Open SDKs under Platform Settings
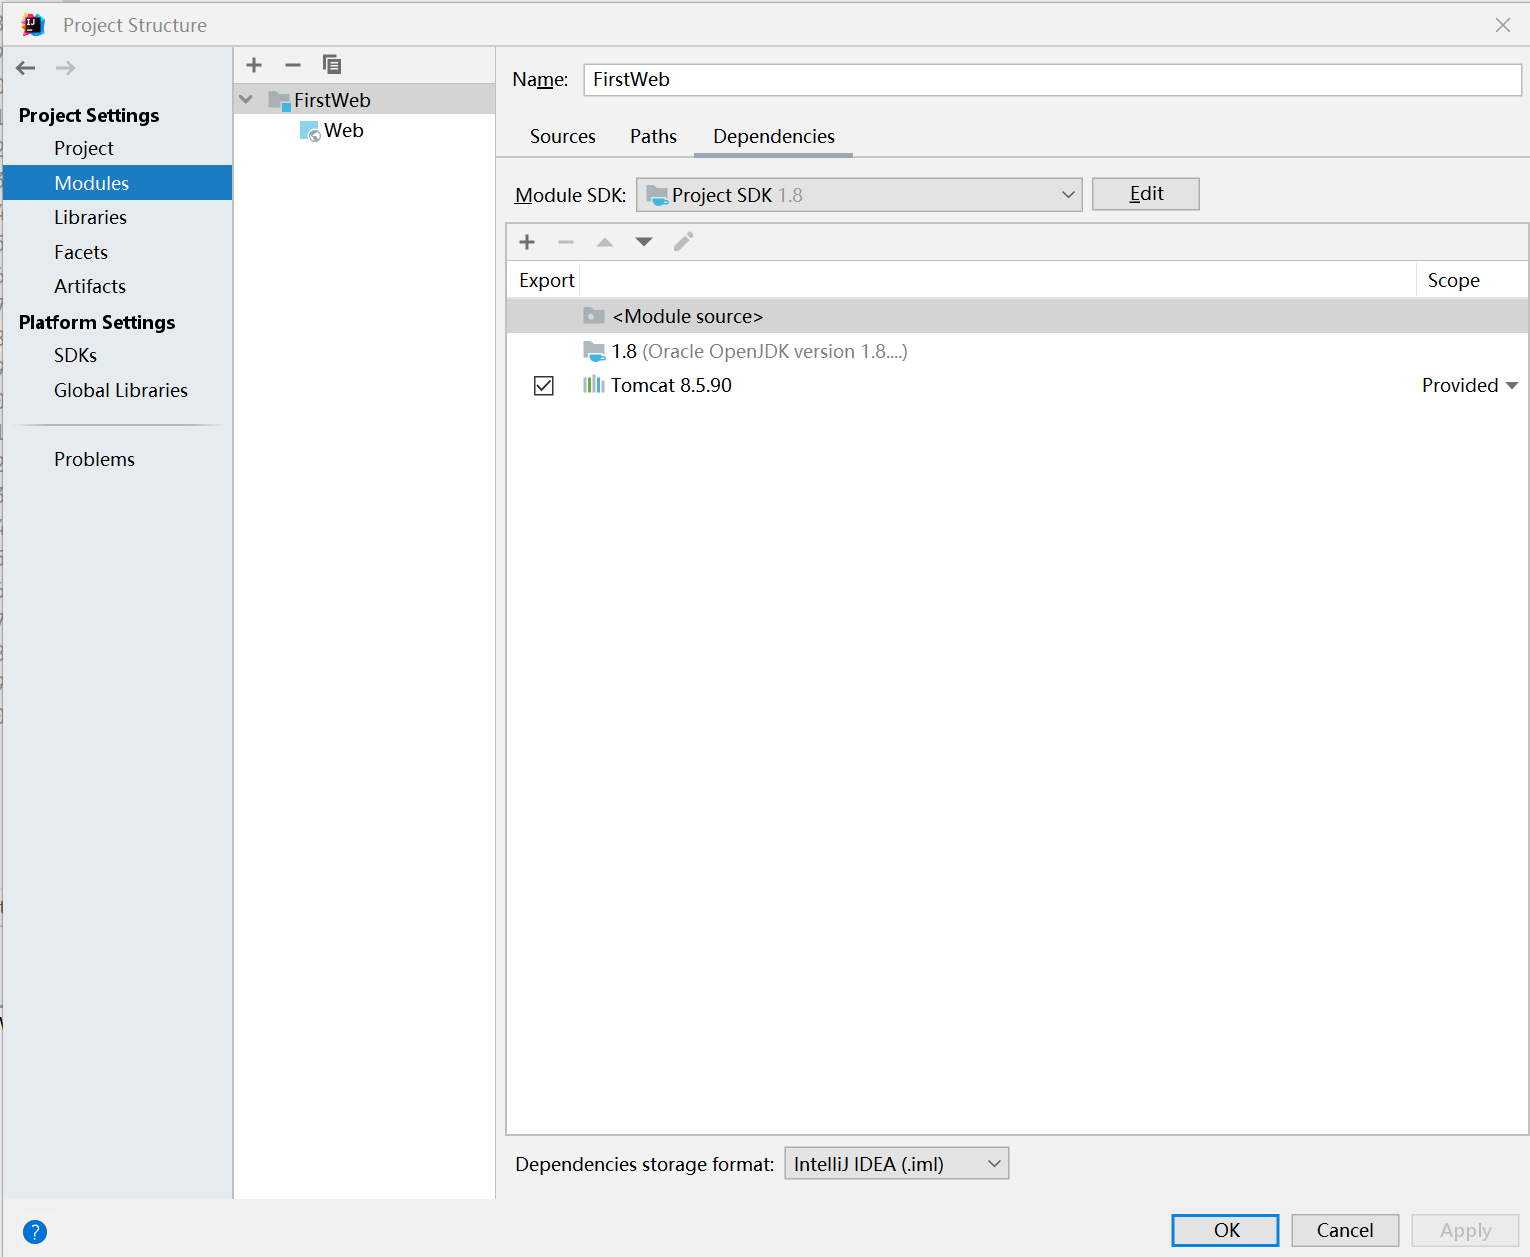The width and height of the screenshot is (1530, 1257). [76, 355]
